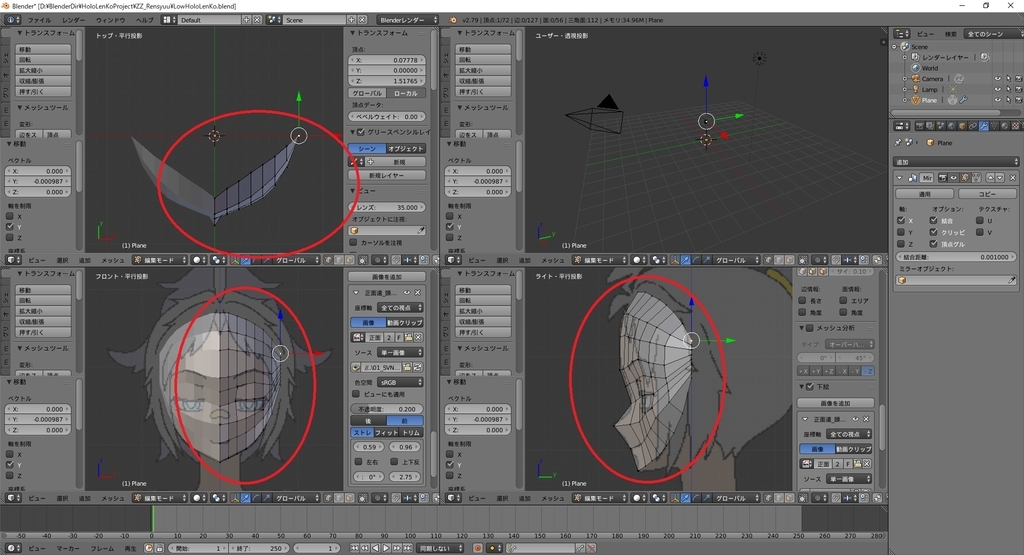Open the viewport shading sphere menu in the top view header
The image size is (1024, 555).
[199, 260]
